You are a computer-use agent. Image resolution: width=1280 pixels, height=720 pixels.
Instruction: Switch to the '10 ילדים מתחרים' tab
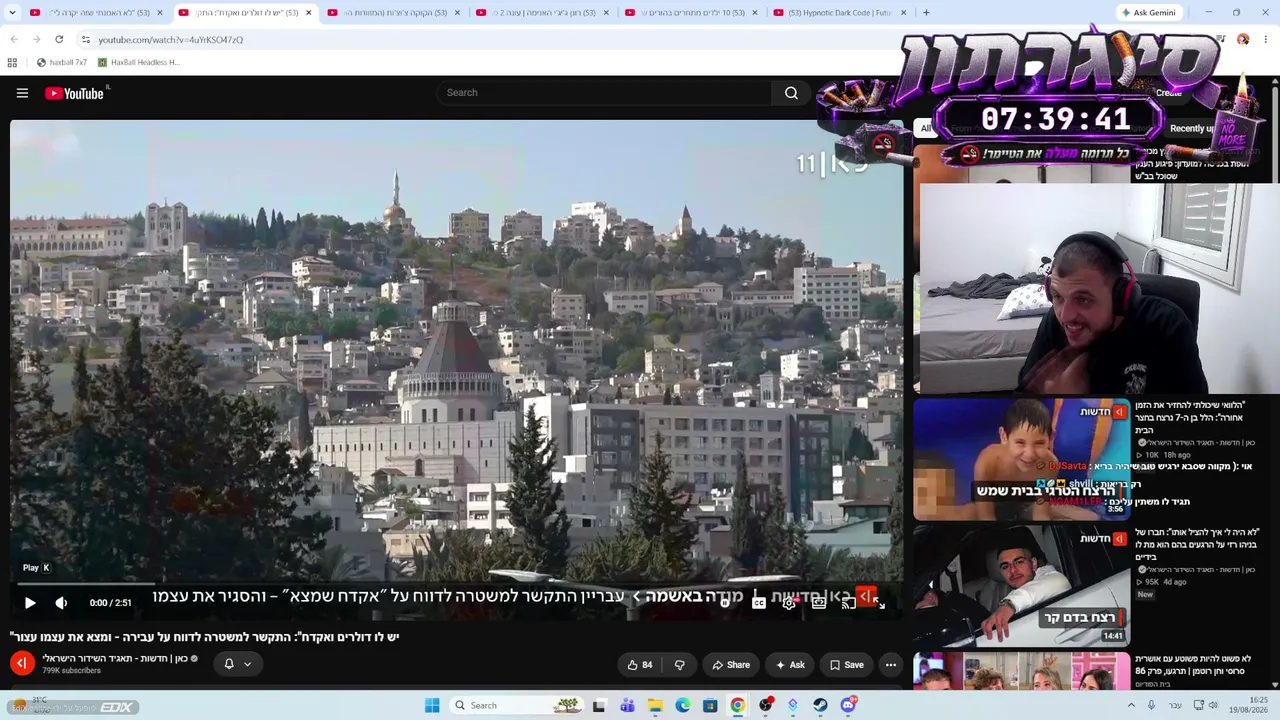690,13
